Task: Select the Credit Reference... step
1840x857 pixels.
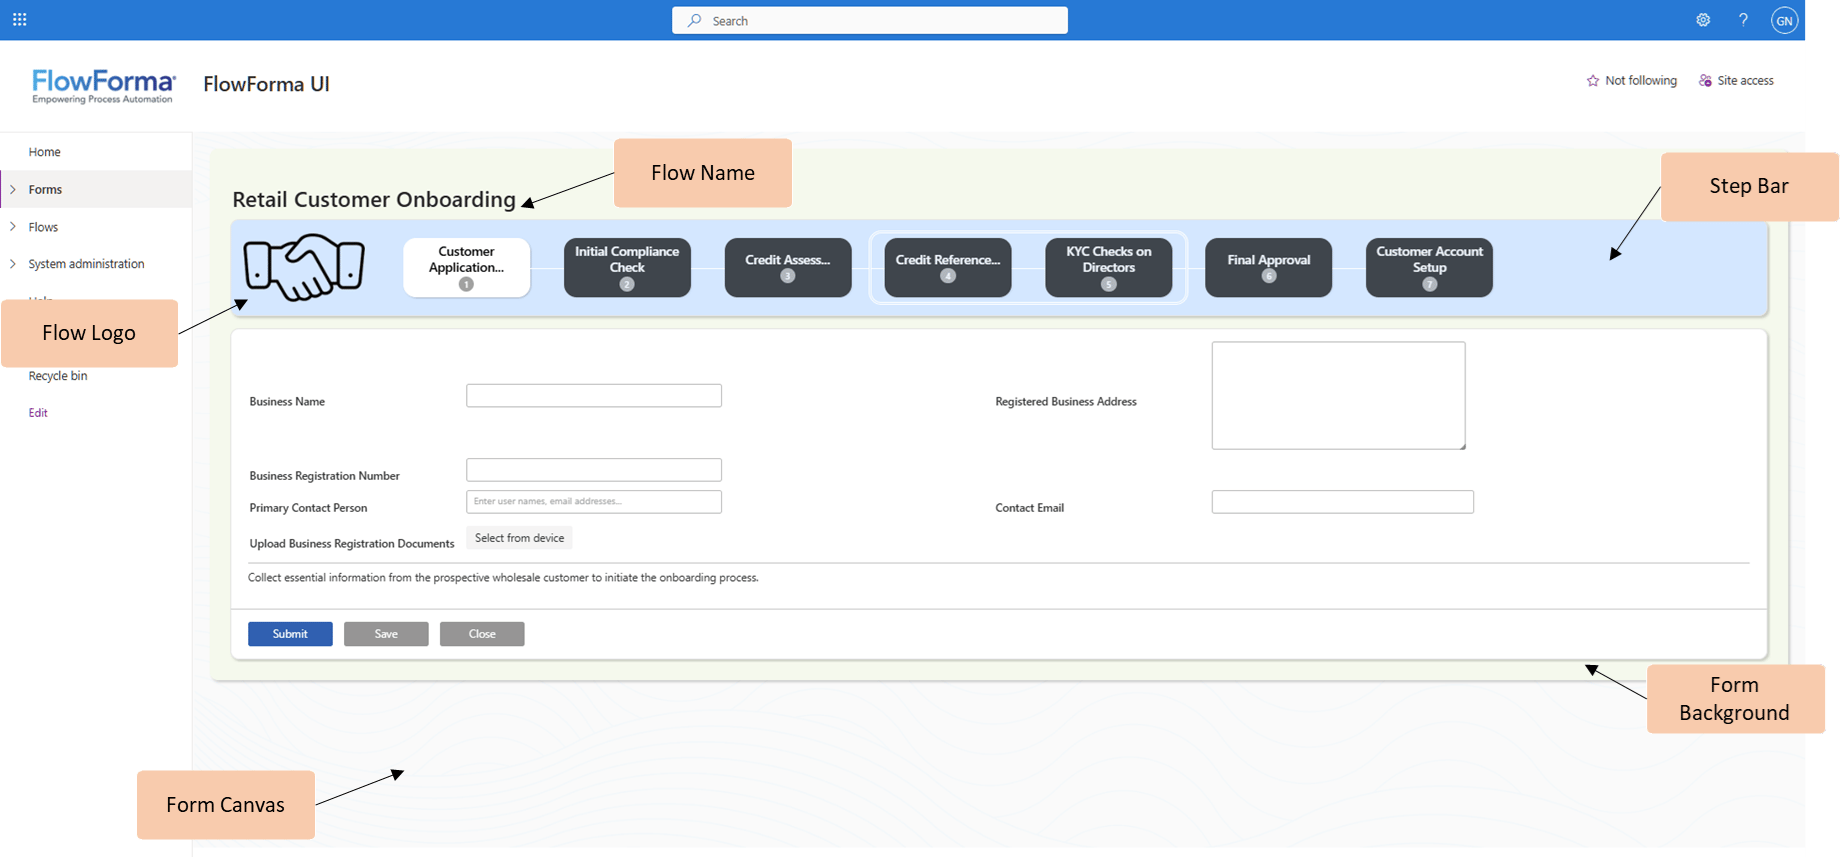Action: tap(948, 268)
